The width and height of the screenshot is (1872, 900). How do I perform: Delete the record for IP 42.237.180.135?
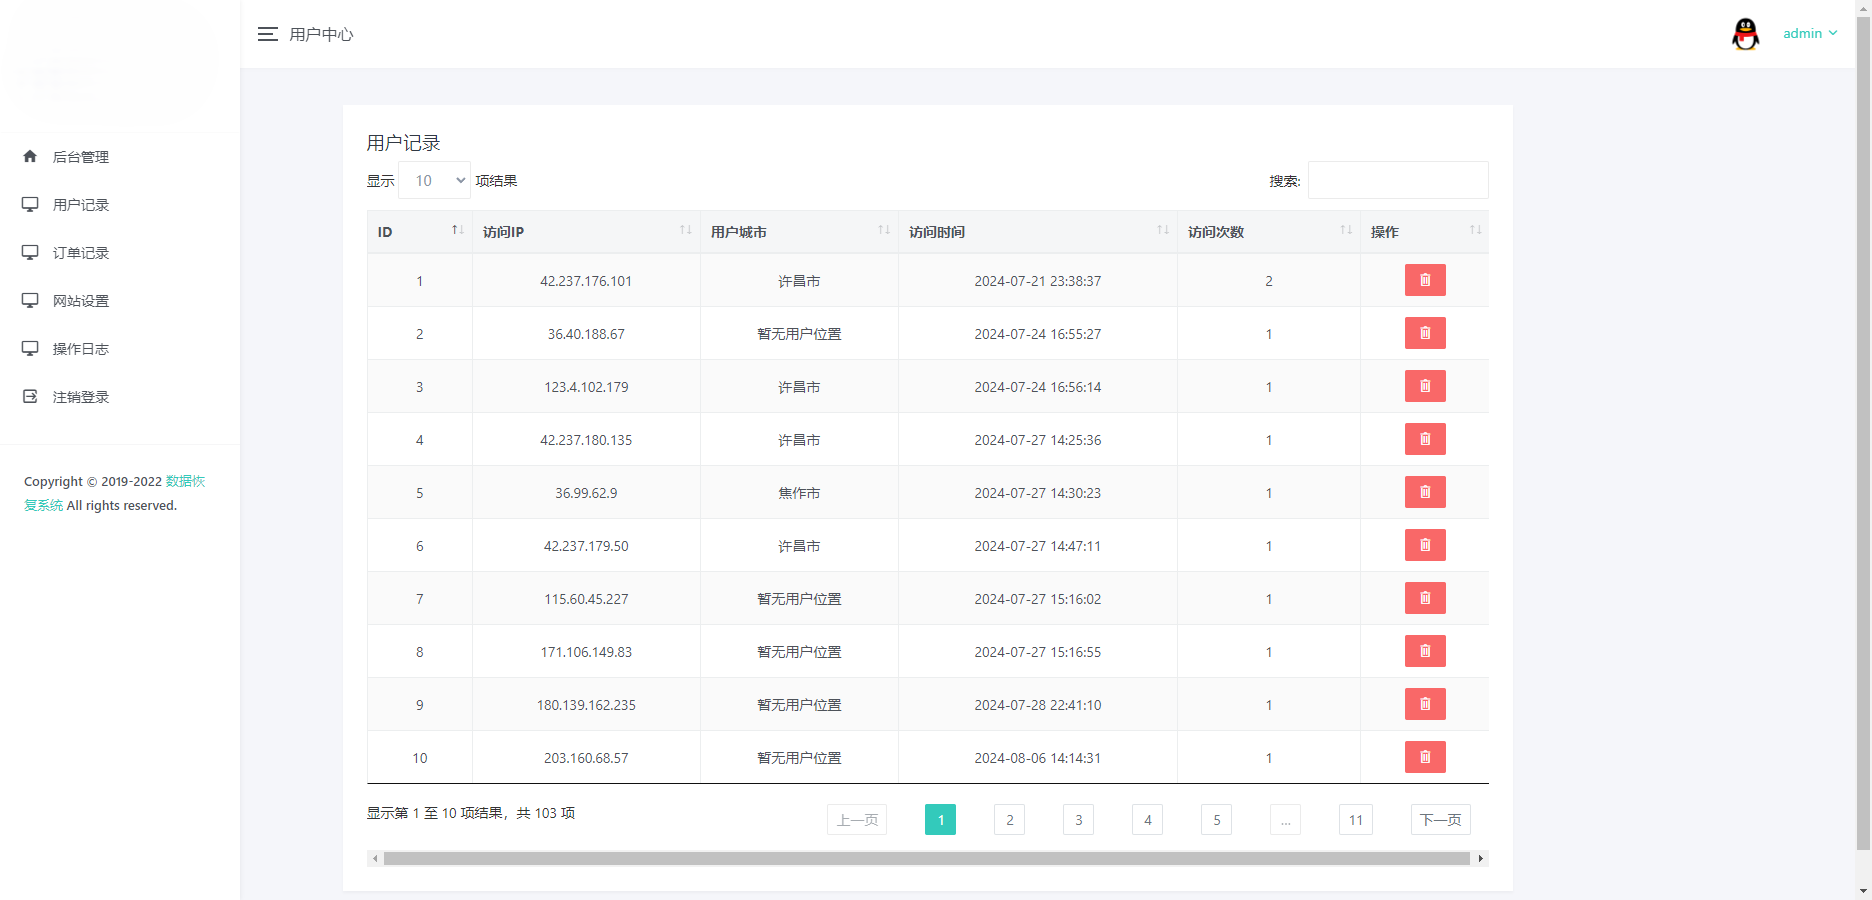pos(1425,439)
